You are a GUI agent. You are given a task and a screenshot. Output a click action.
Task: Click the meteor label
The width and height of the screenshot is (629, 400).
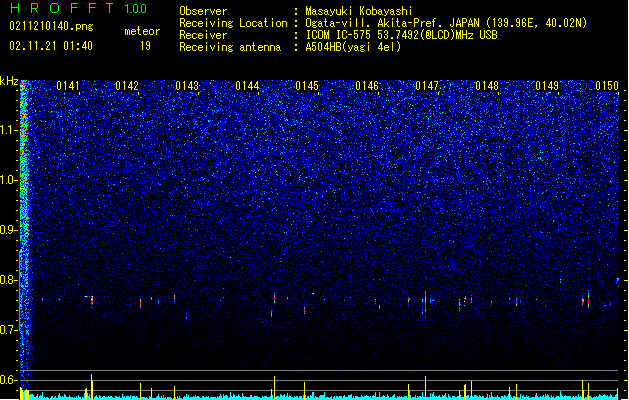(142, 31)
